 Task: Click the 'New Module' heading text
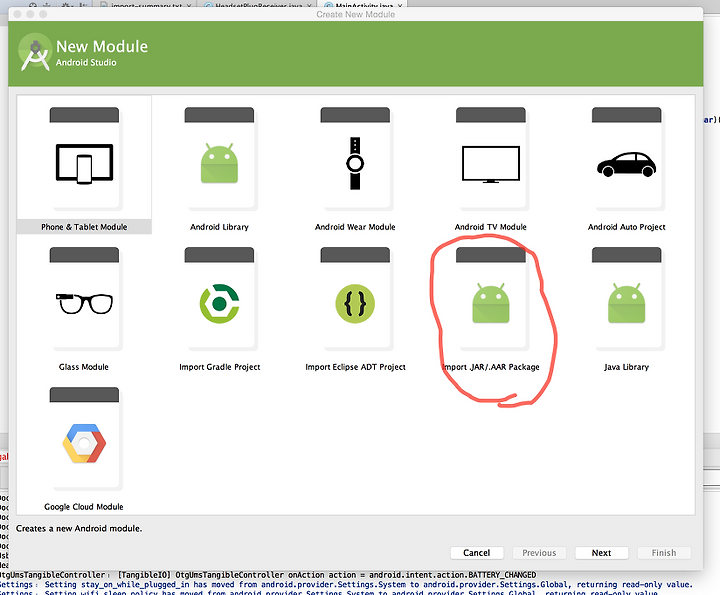tap(102, 46)
